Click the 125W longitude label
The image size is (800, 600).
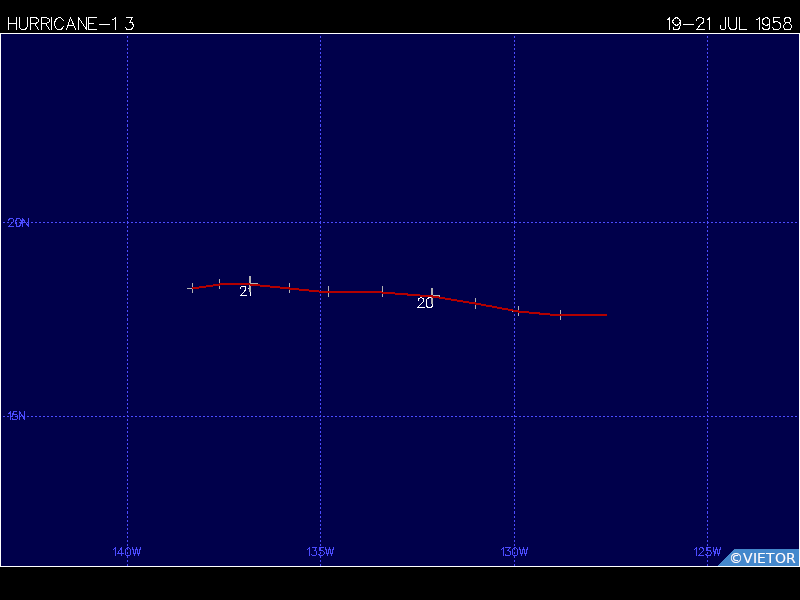pyautogui.click(x=707, y=552)
